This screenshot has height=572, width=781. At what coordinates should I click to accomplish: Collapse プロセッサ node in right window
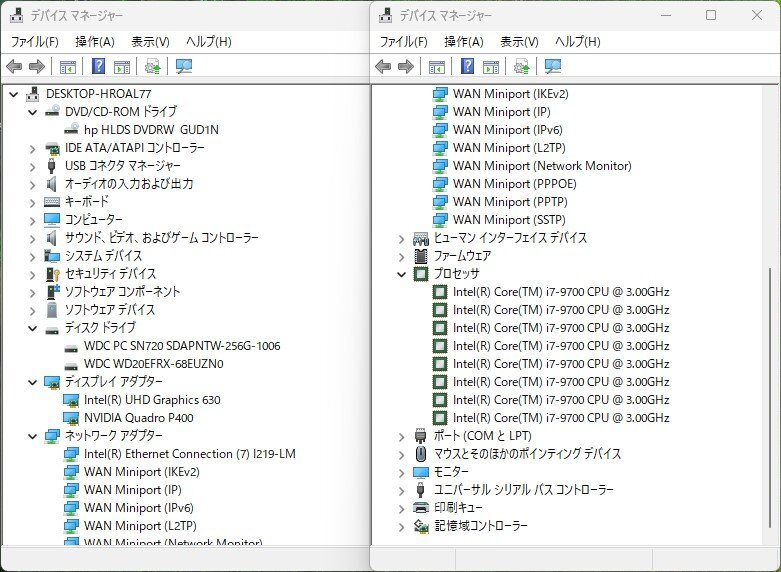[x=401, y=274]
